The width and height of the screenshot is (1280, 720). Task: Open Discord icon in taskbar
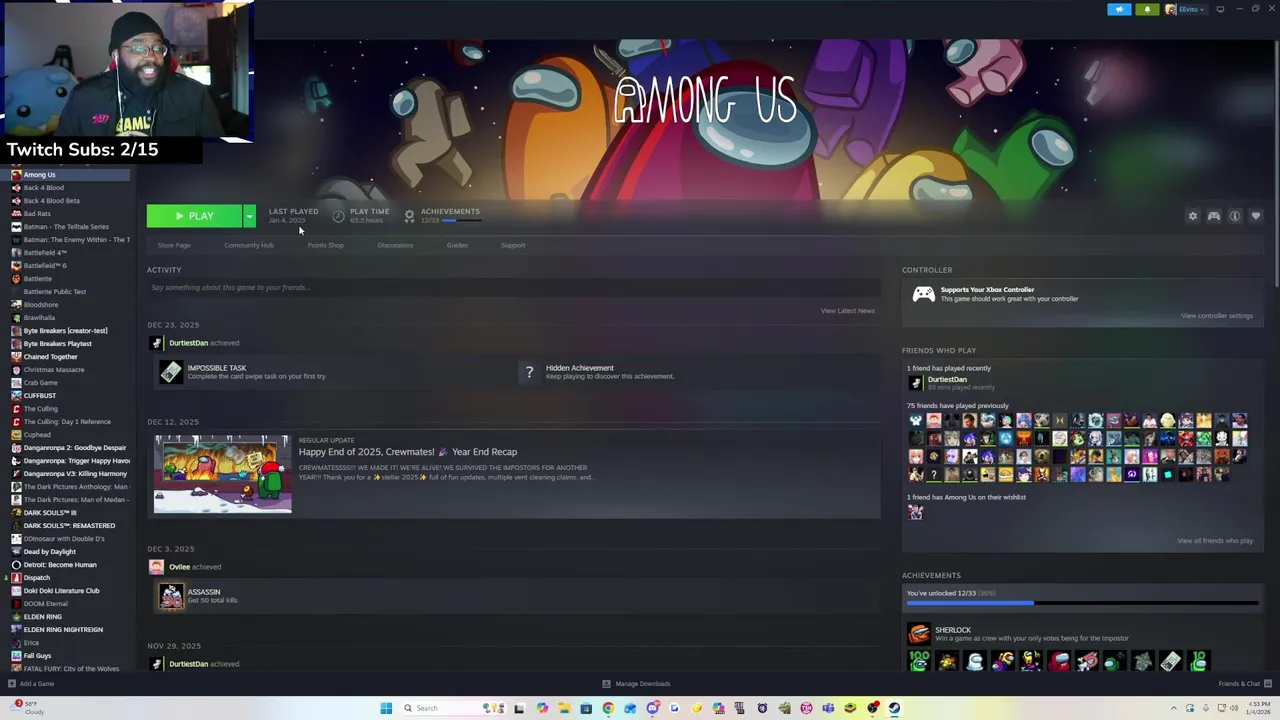click(x=652, y=709)
